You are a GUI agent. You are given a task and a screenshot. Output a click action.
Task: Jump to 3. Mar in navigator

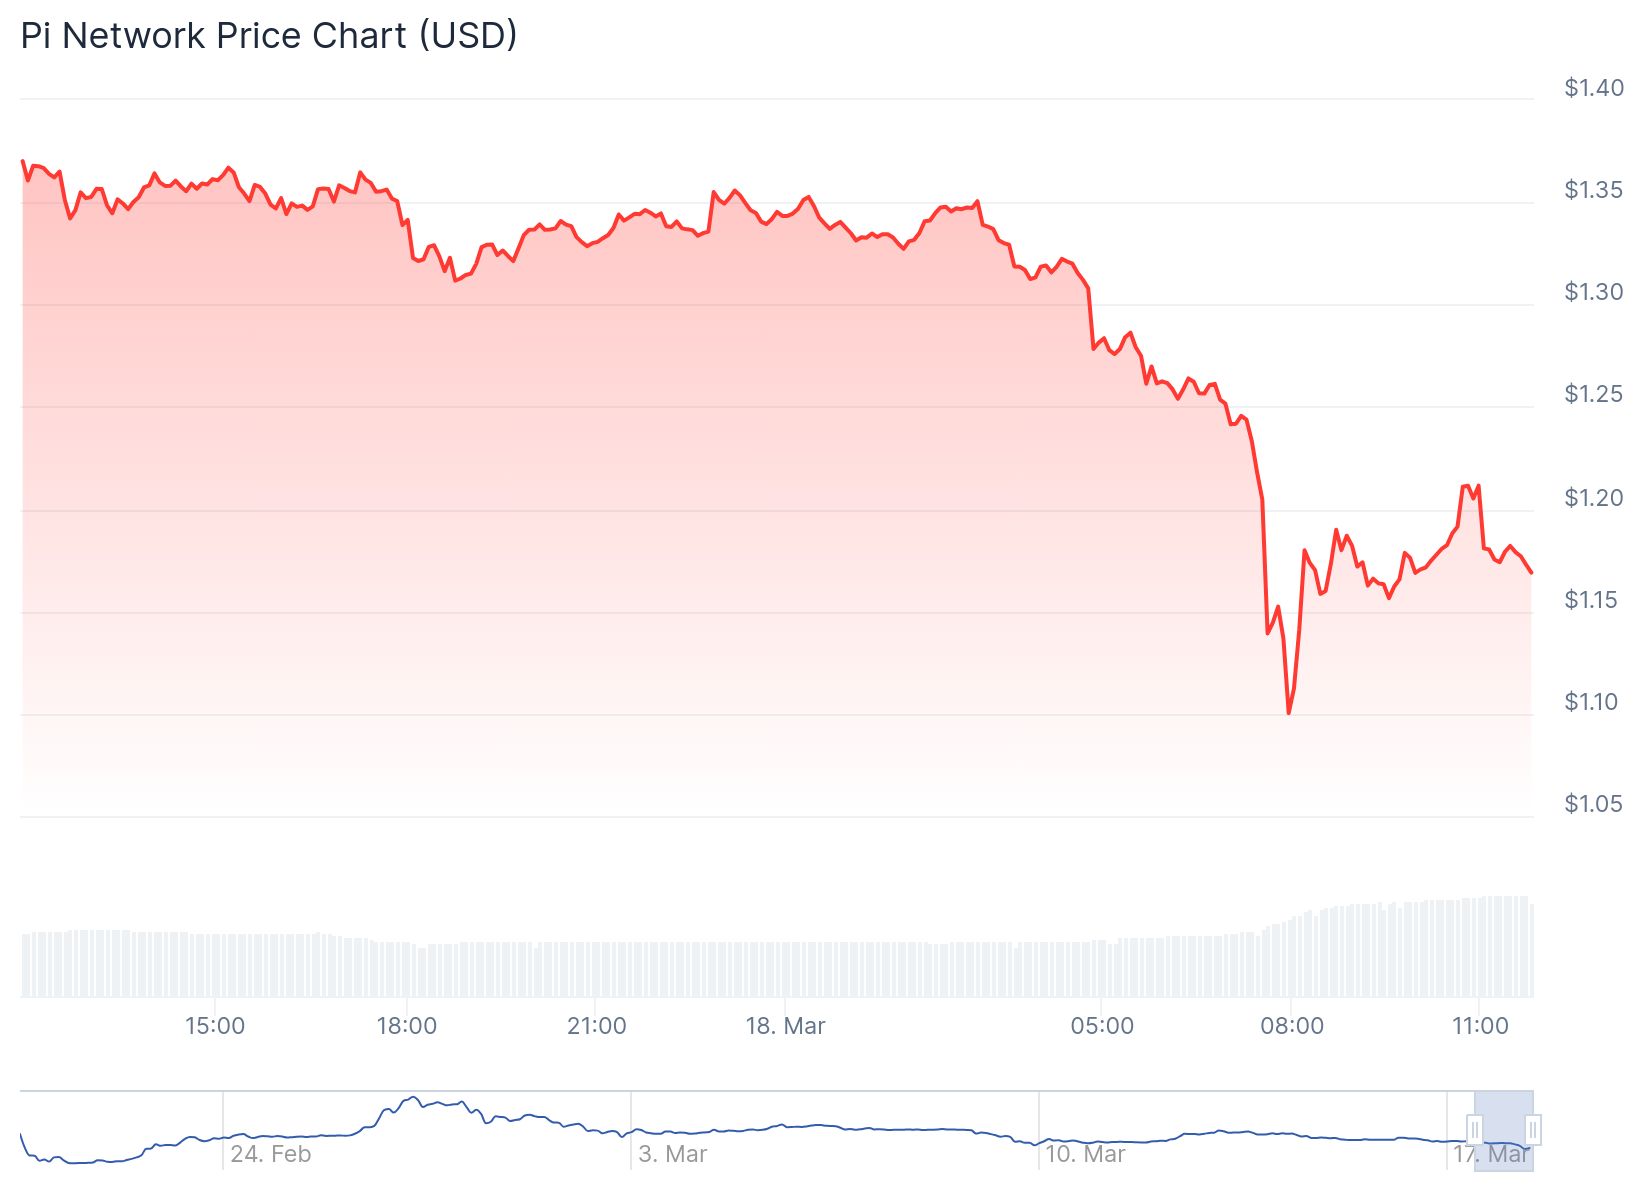click(x=673, y=1154)
